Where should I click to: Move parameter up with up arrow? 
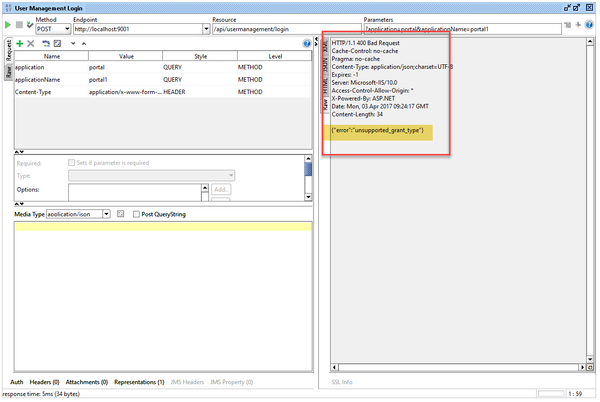[84, 43]
